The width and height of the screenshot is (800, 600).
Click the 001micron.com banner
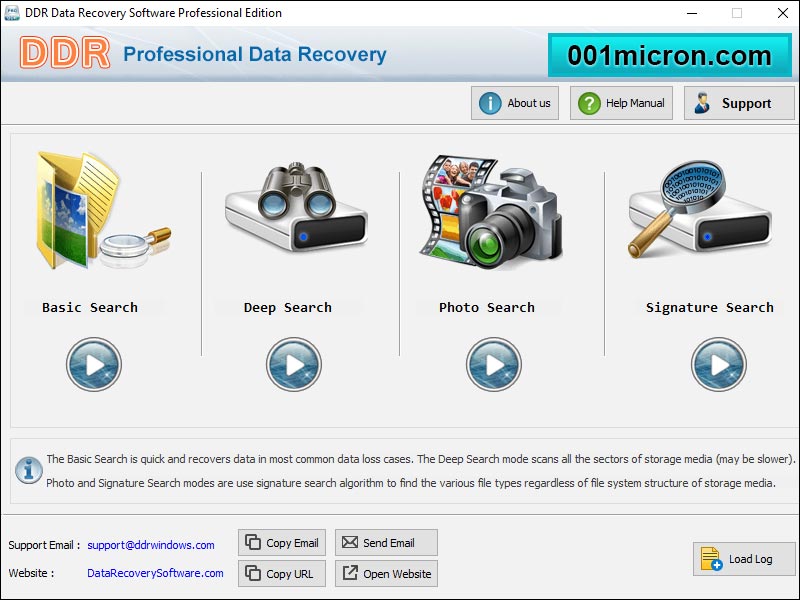(669, 55)
